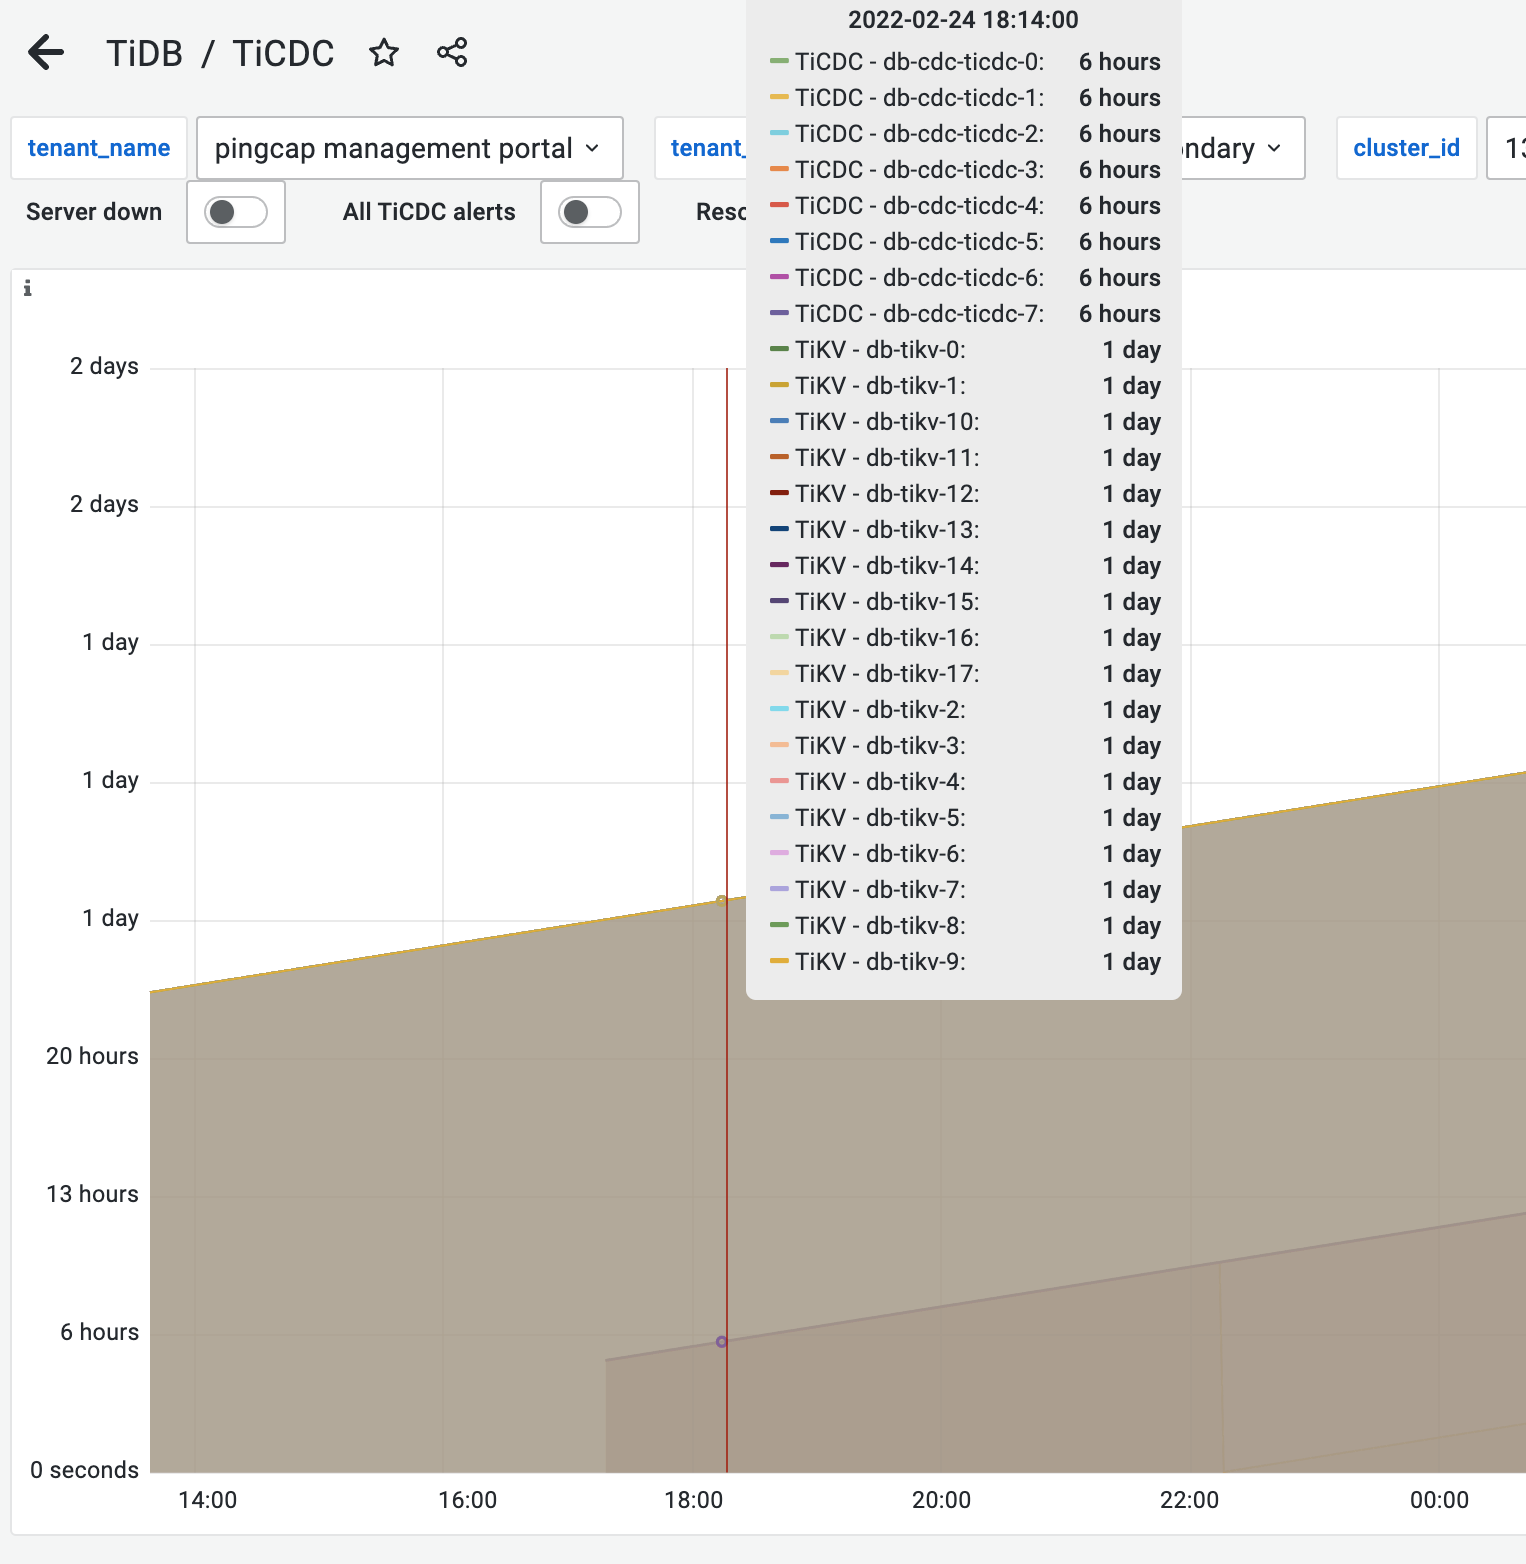Click the TiCDC - db-cdc-ticdc-6 color marker
This screenshot has width=1526, height=1564.
point(778,277)
